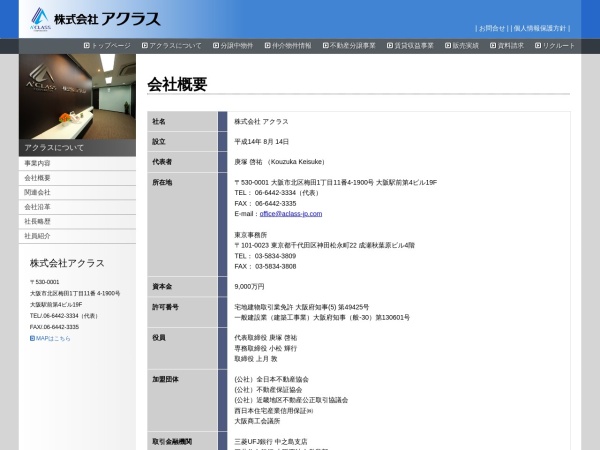This screenshot has height=450, width=600.
Task: Click the 社名 row label
Action: 159,121
